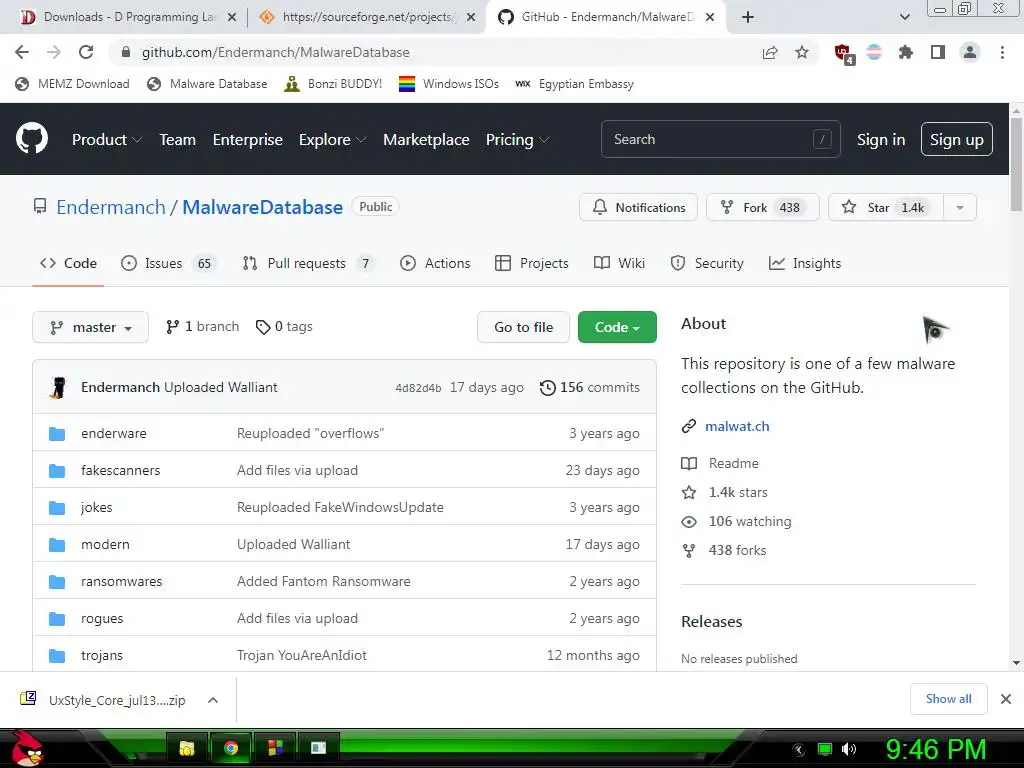Open the extensions puzzle piece icon
The image size is (1024, 768).
(x=906, y=52)
